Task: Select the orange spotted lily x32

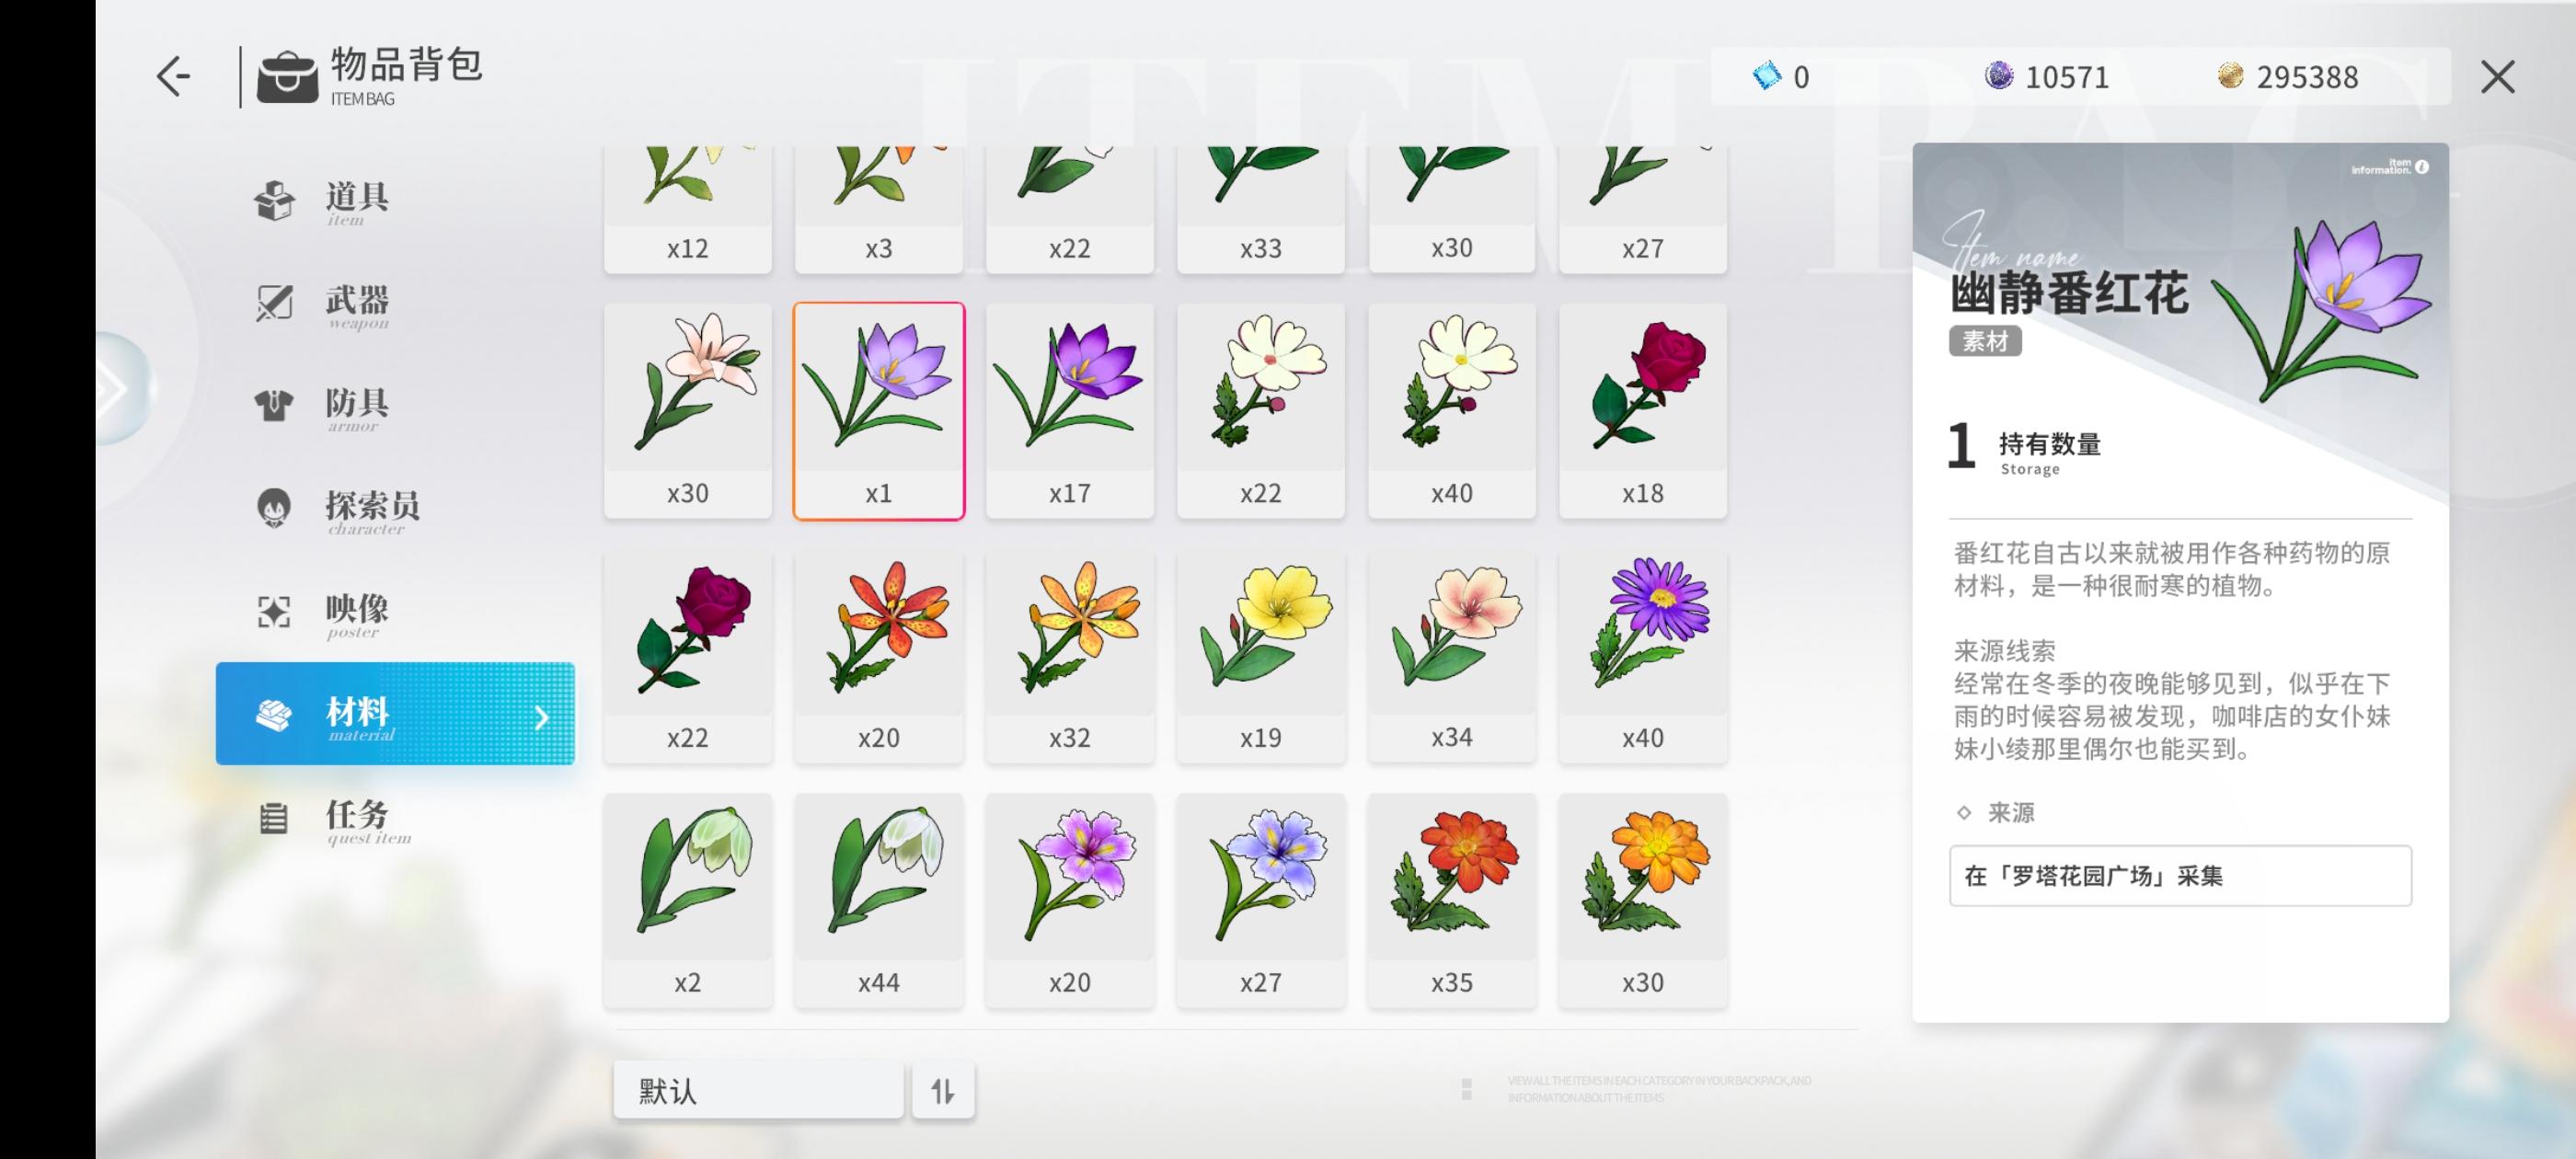Action: click(1070, 655)
